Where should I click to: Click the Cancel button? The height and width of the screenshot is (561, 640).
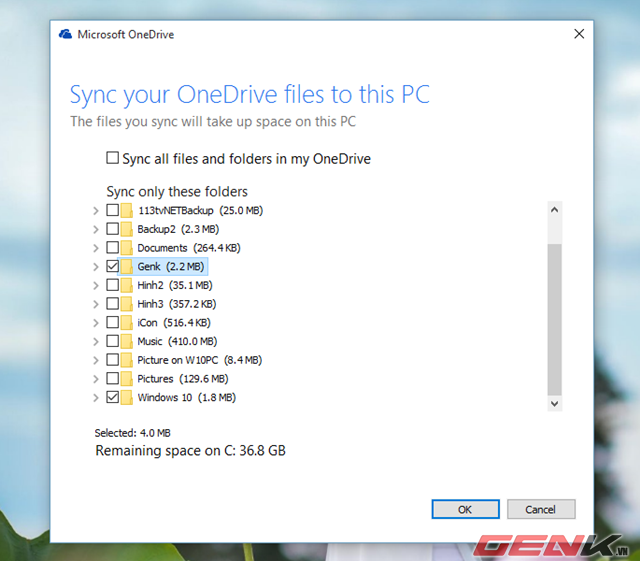[x=541, y=509]
